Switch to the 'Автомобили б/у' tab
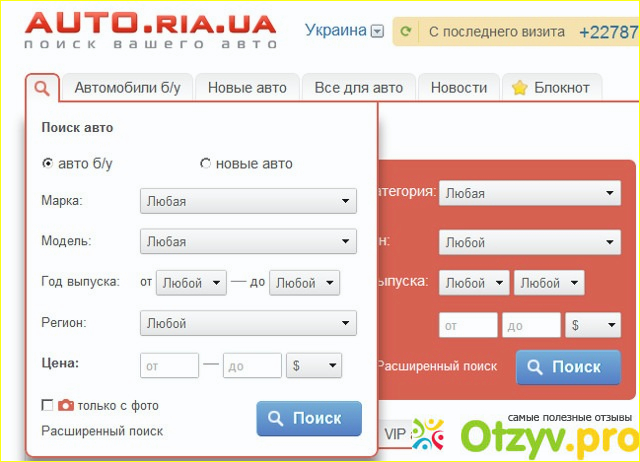Screen dimensions: 640x462 [127, 88]
